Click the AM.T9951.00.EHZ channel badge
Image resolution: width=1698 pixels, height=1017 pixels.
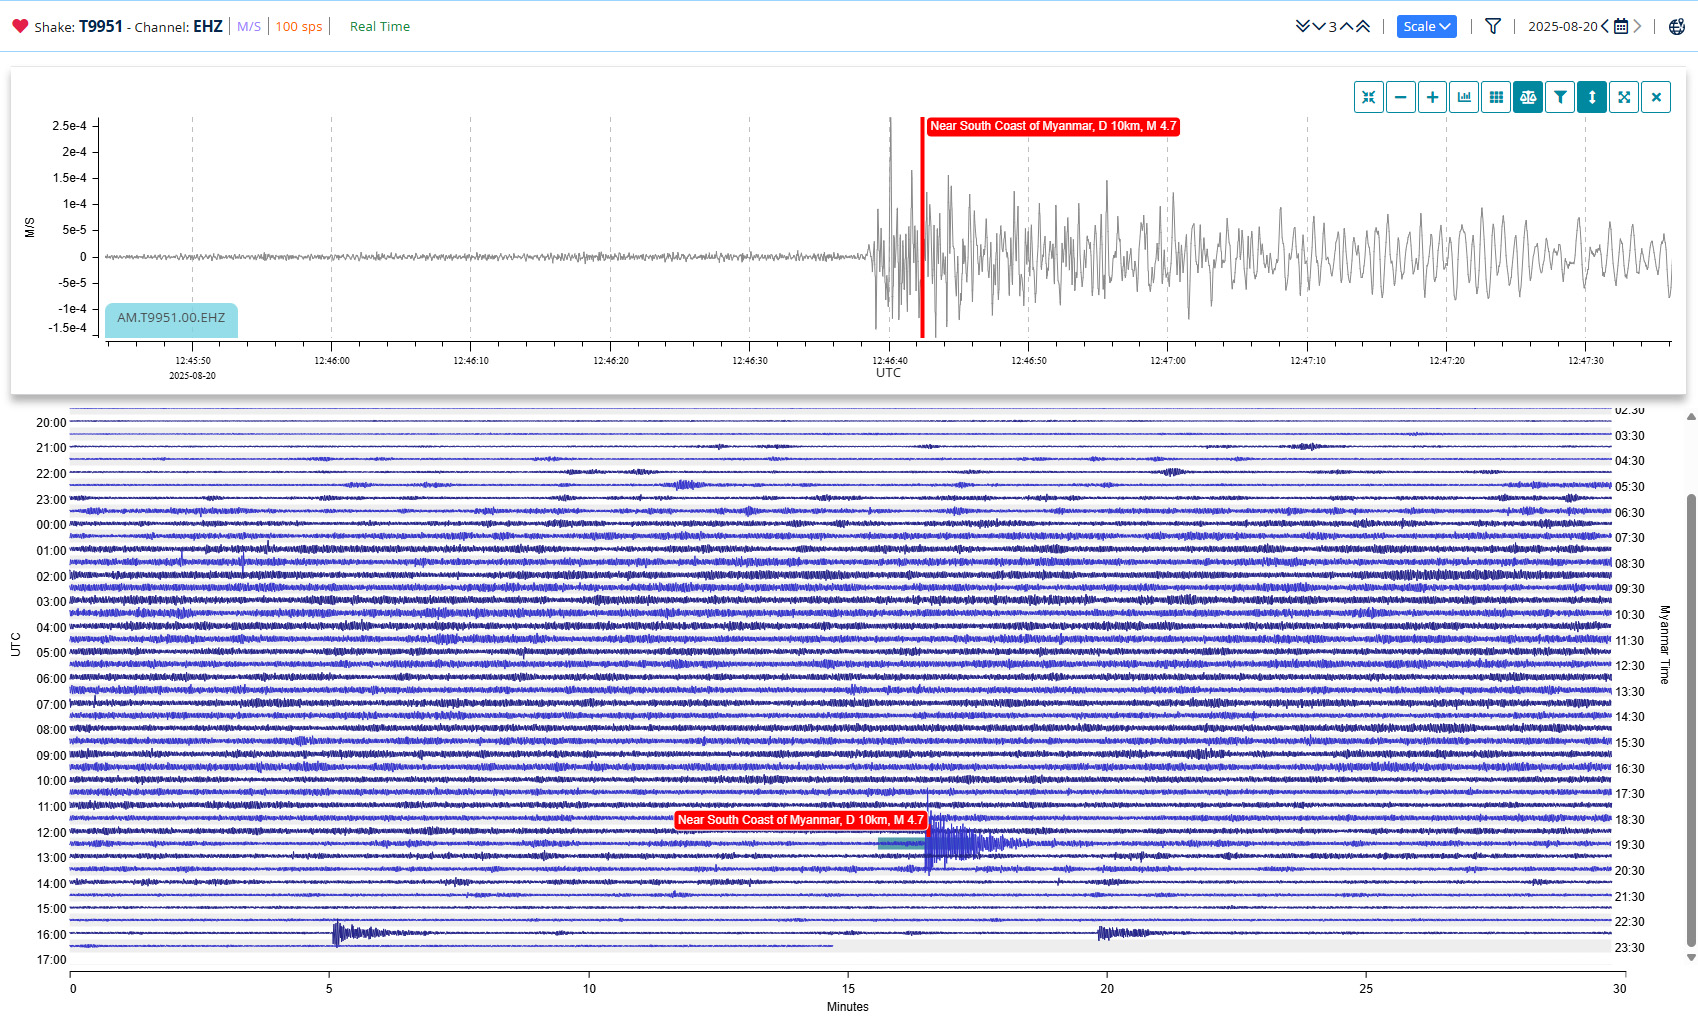(x=171, y=318)
